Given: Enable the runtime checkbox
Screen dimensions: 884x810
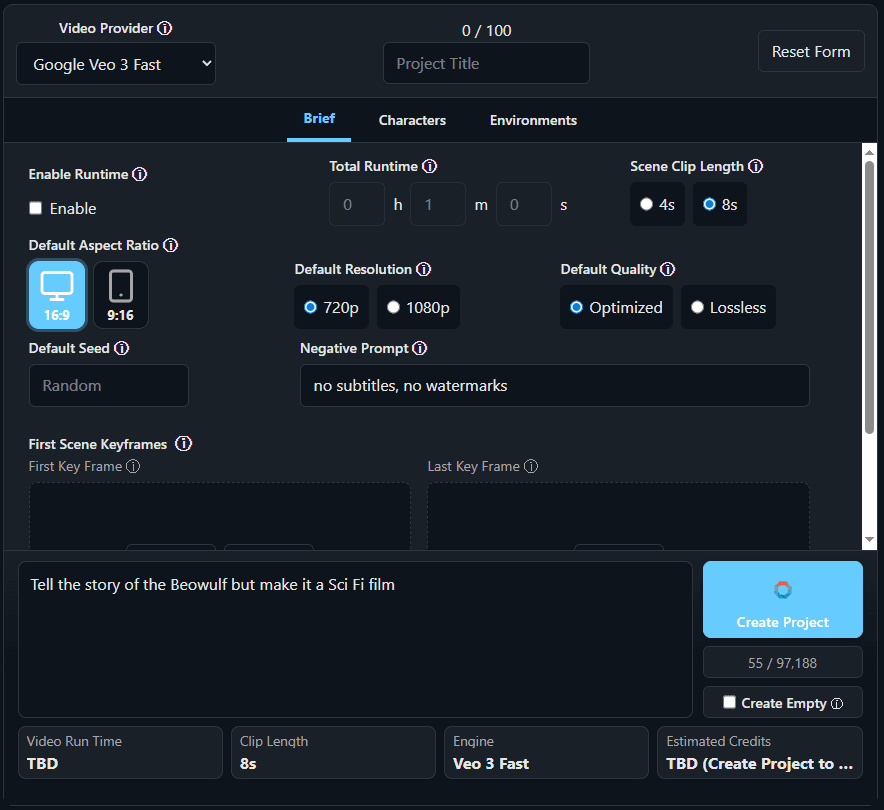Looking at the screenshot, I should (x=35, y=208).
